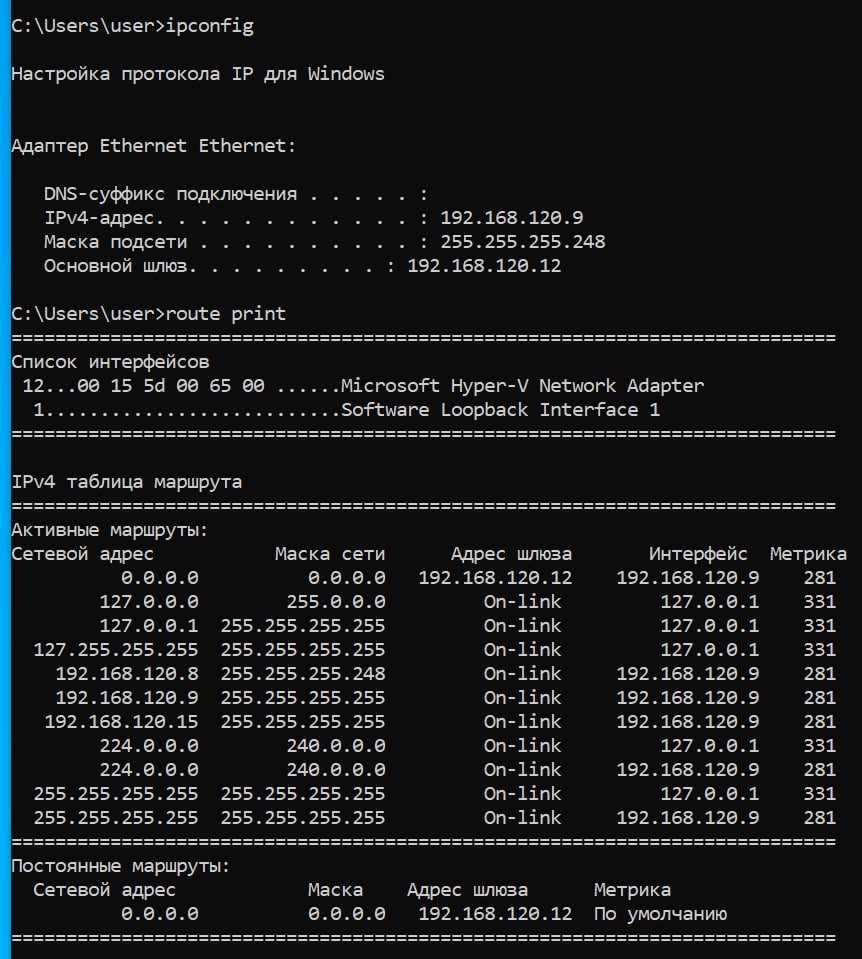Viewport: 862px width, 959px height.
Task: Click 'Адрес шлюза' header in active routes
Action: click(511, 554)
